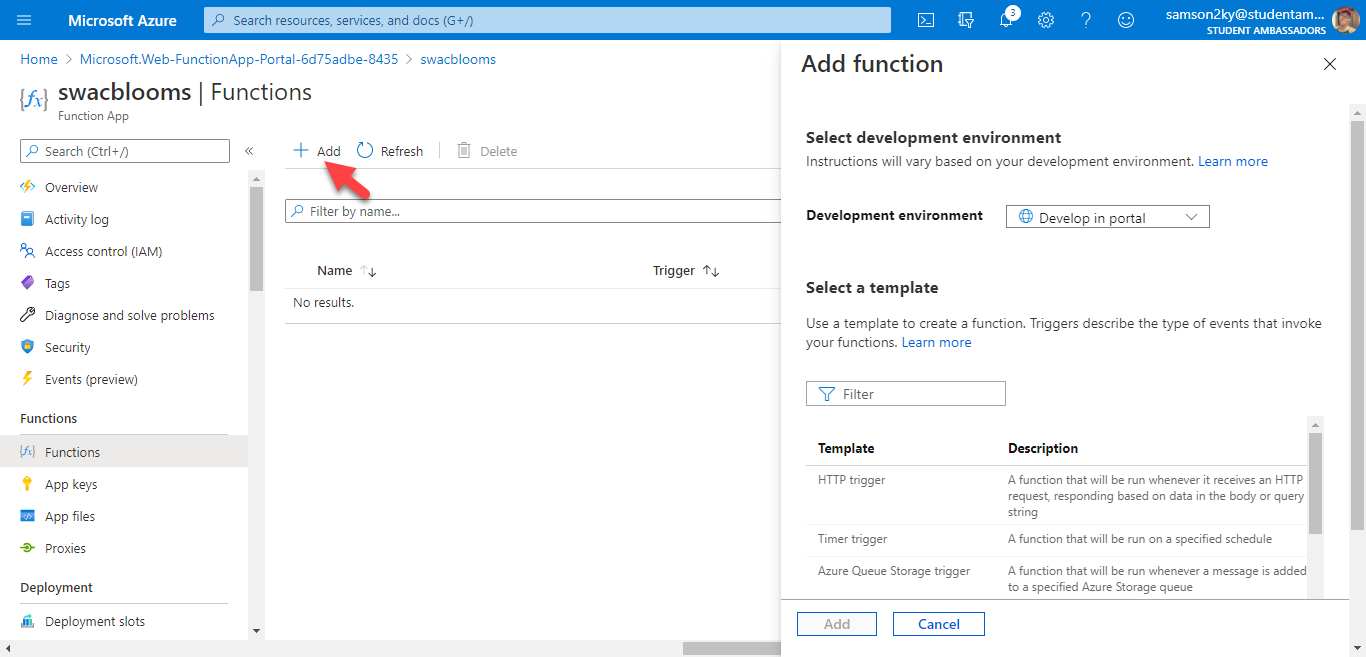Focus the top Search resources box
Screen dimensions: 1366x657
(547, 20)
